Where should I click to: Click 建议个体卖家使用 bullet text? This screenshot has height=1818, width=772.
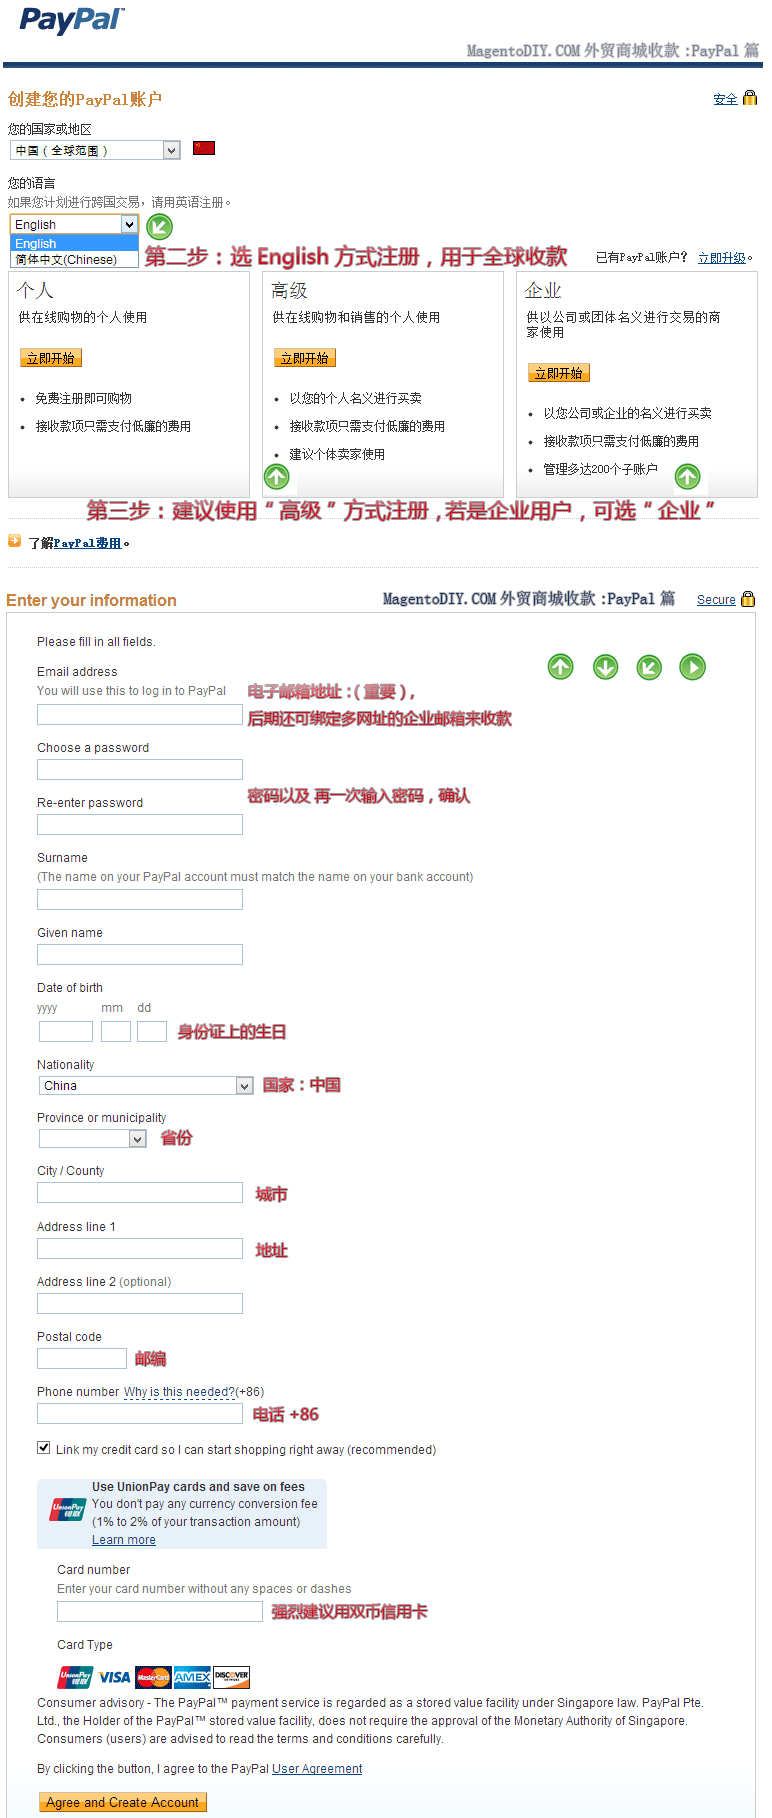337,454
